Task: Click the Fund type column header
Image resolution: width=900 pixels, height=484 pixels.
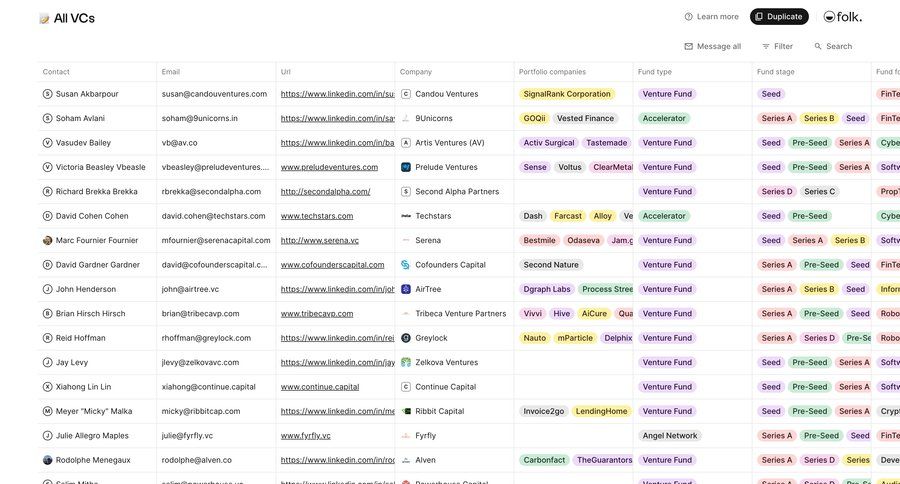Action: pos(657,72)
